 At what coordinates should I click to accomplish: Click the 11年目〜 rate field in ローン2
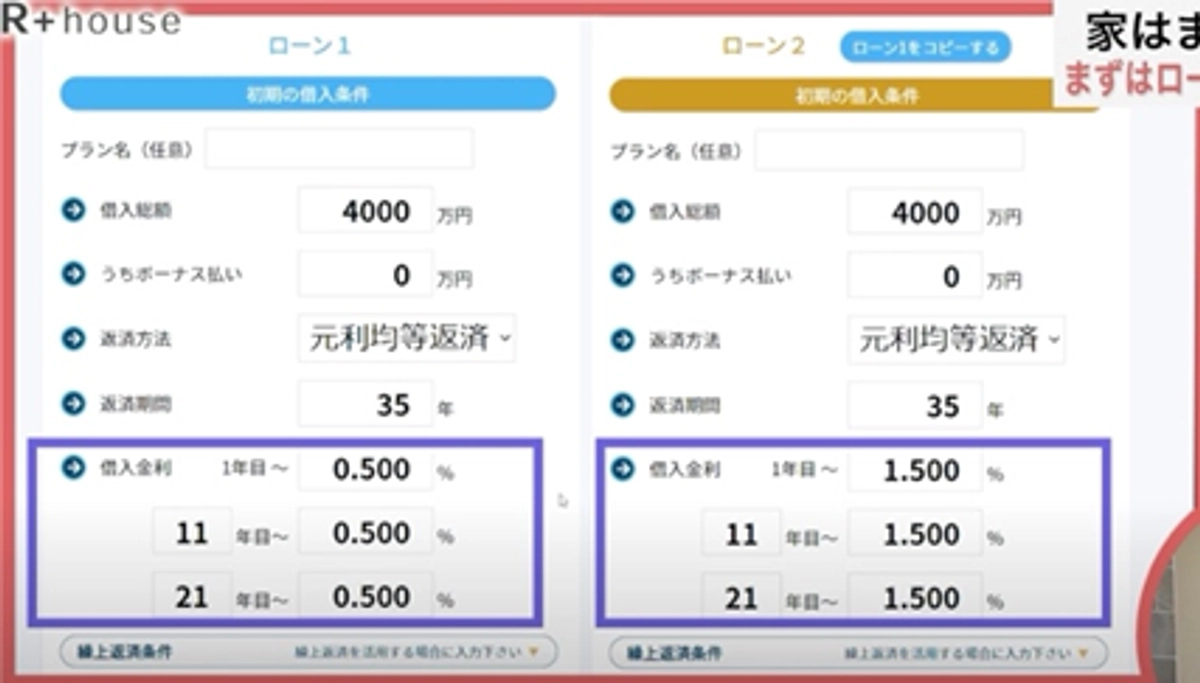[915, 534]
